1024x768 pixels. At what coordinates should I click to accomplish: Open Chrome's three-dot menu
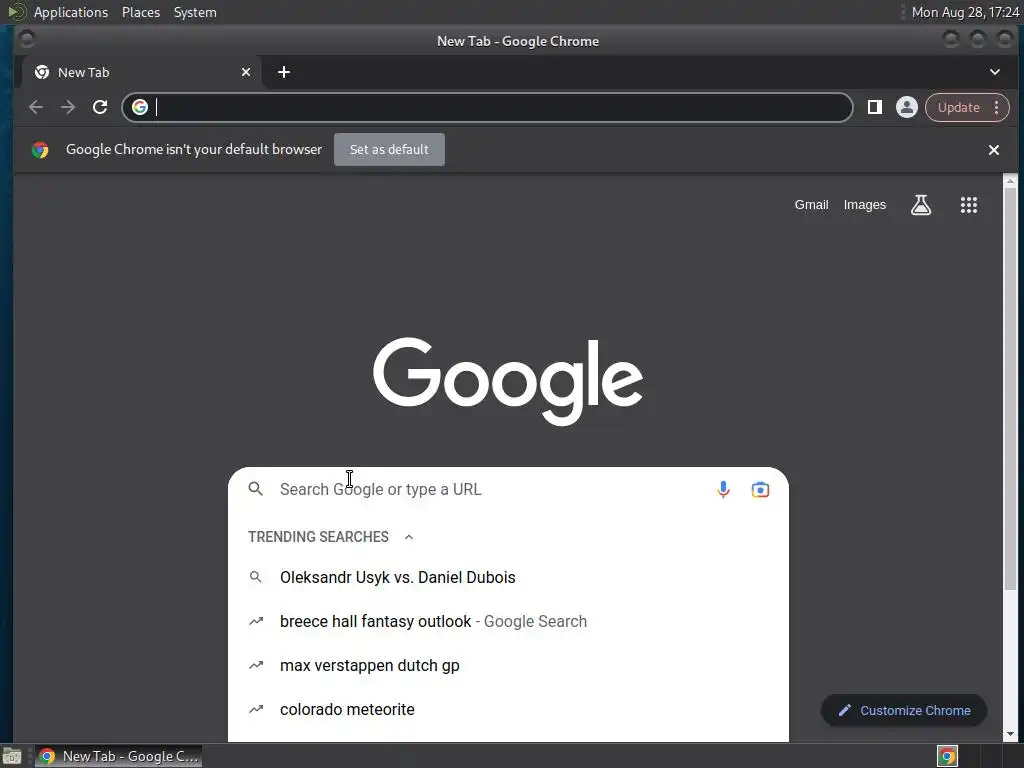point(997,107)
